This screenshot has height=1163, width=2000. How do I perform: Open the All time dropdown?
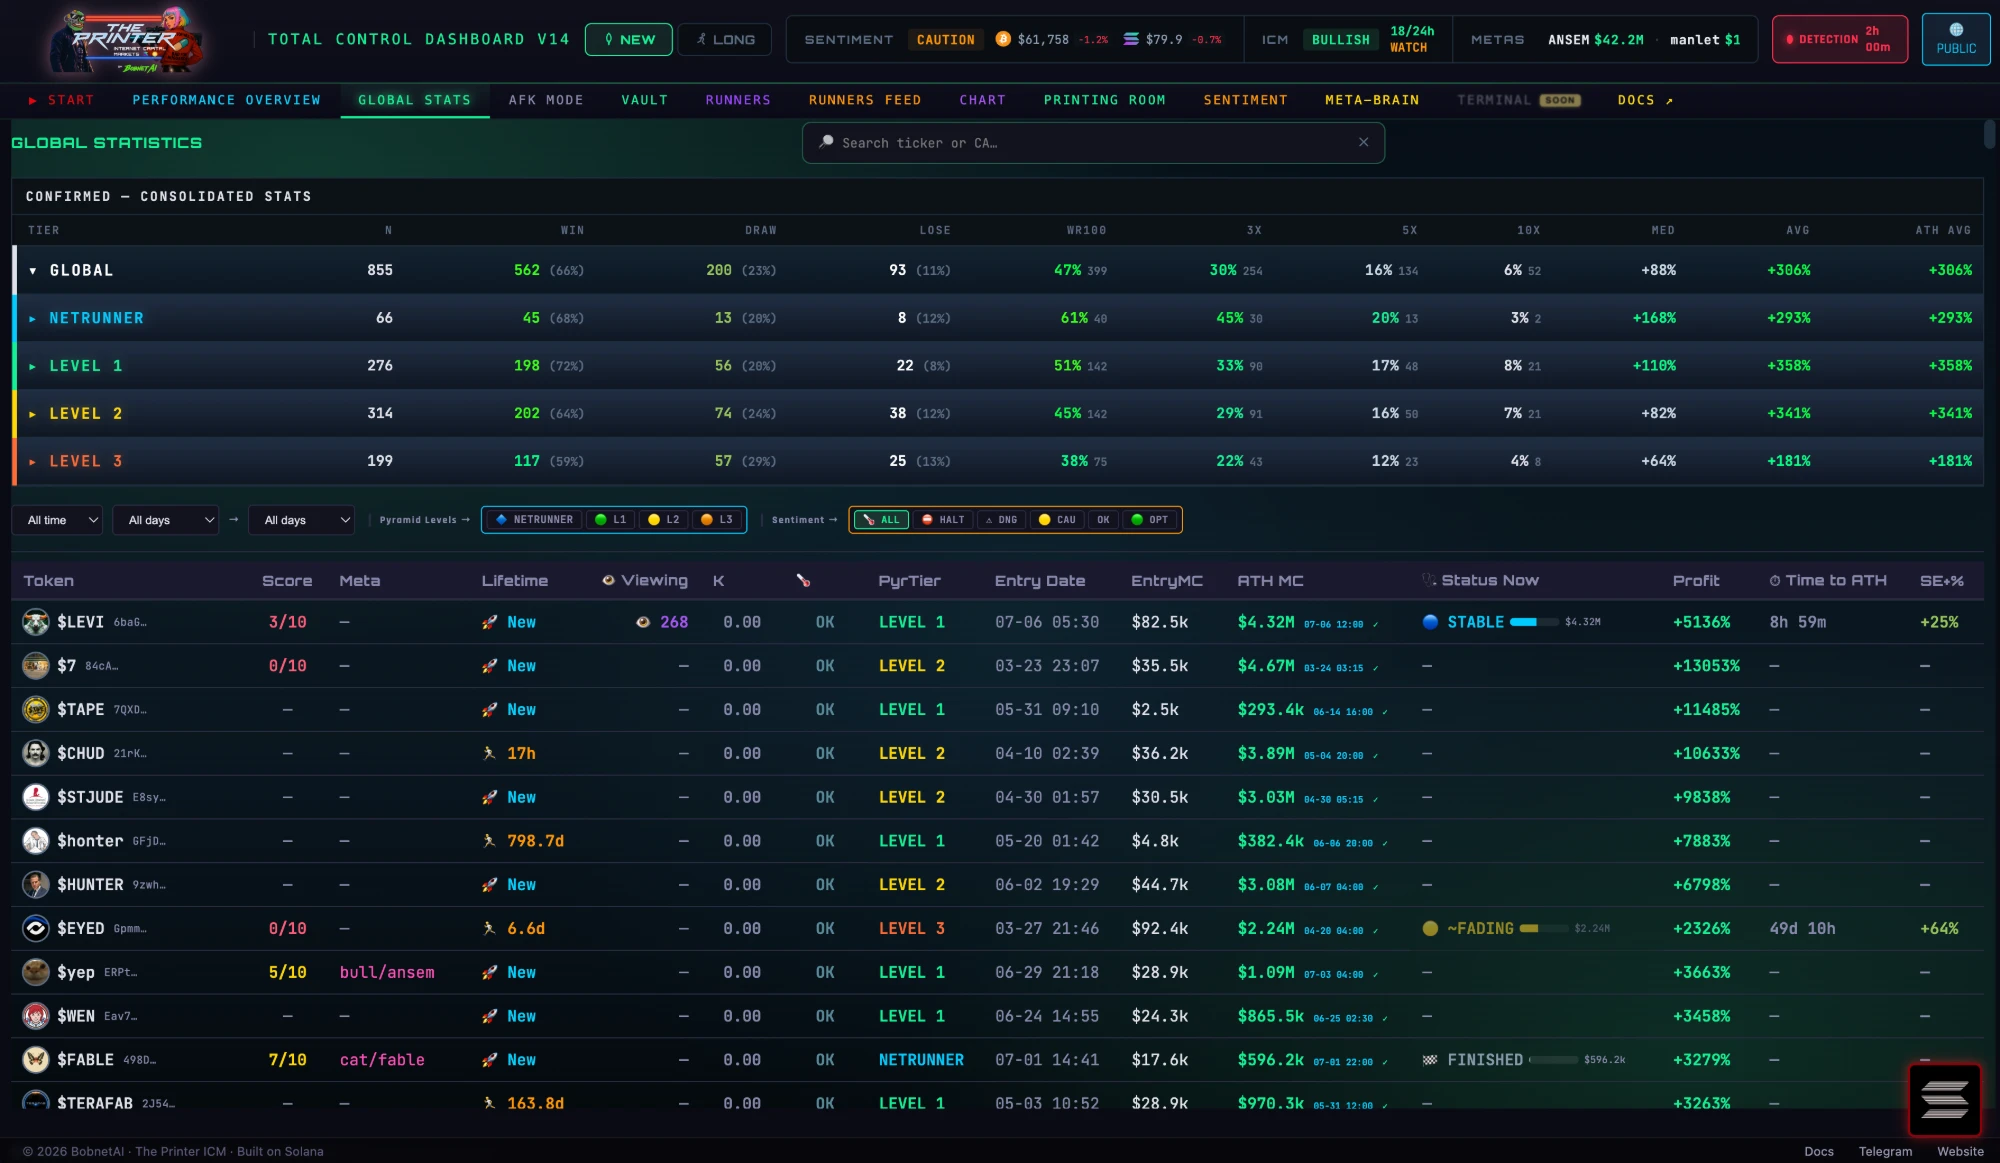click(58, 520)
